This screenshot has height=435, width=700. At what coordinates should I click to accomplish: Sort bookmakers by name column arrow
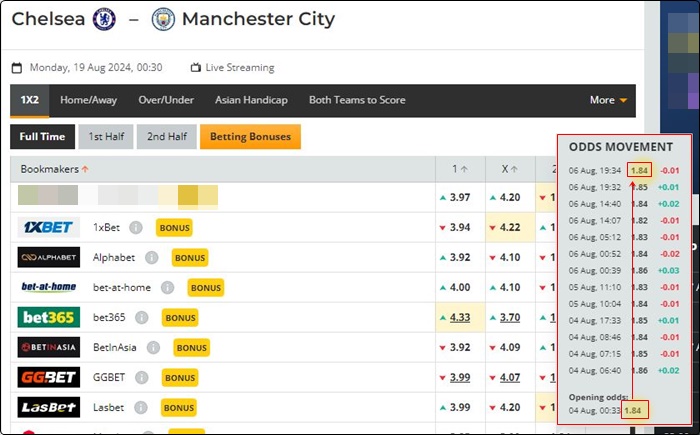(85, 169)
